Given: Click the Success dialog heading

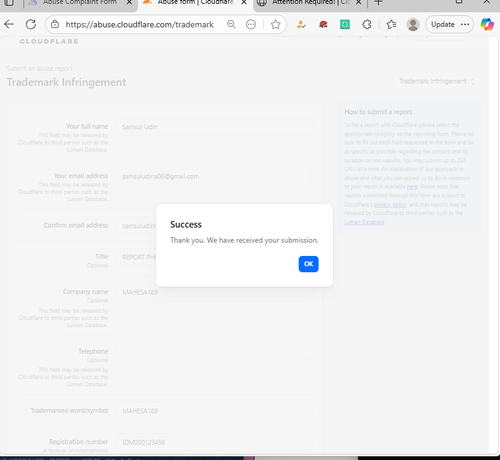Looking at the screenshot, I should tap(186, 224).
